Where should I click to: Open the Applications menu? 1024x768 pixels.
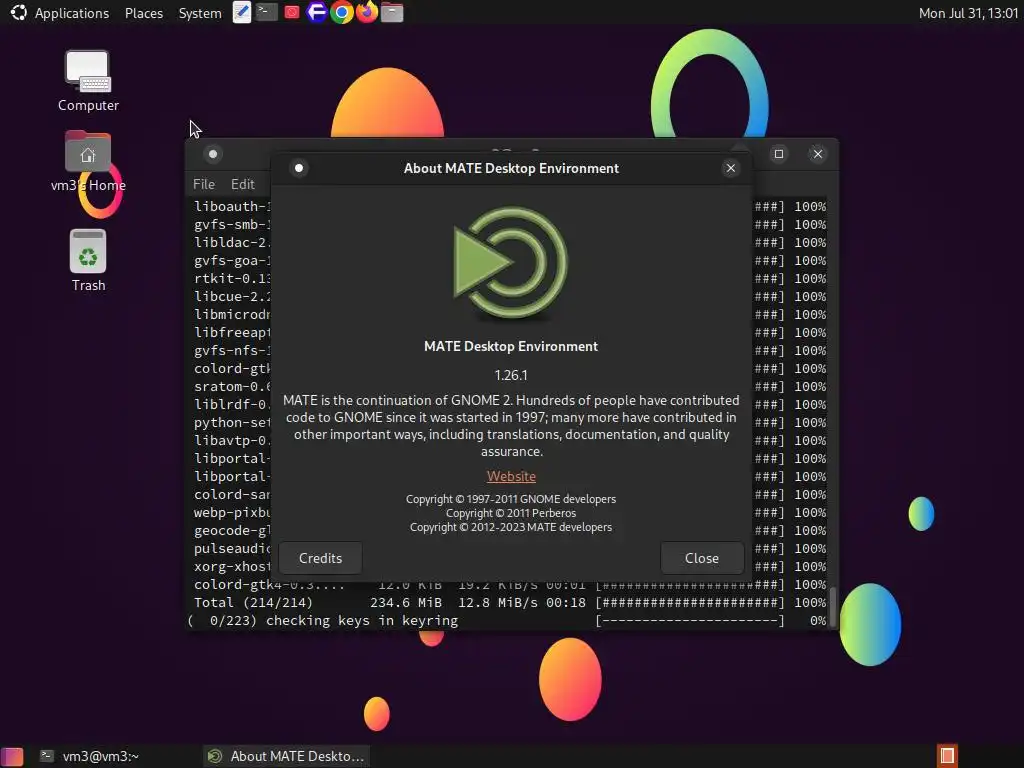coord(72,13)
